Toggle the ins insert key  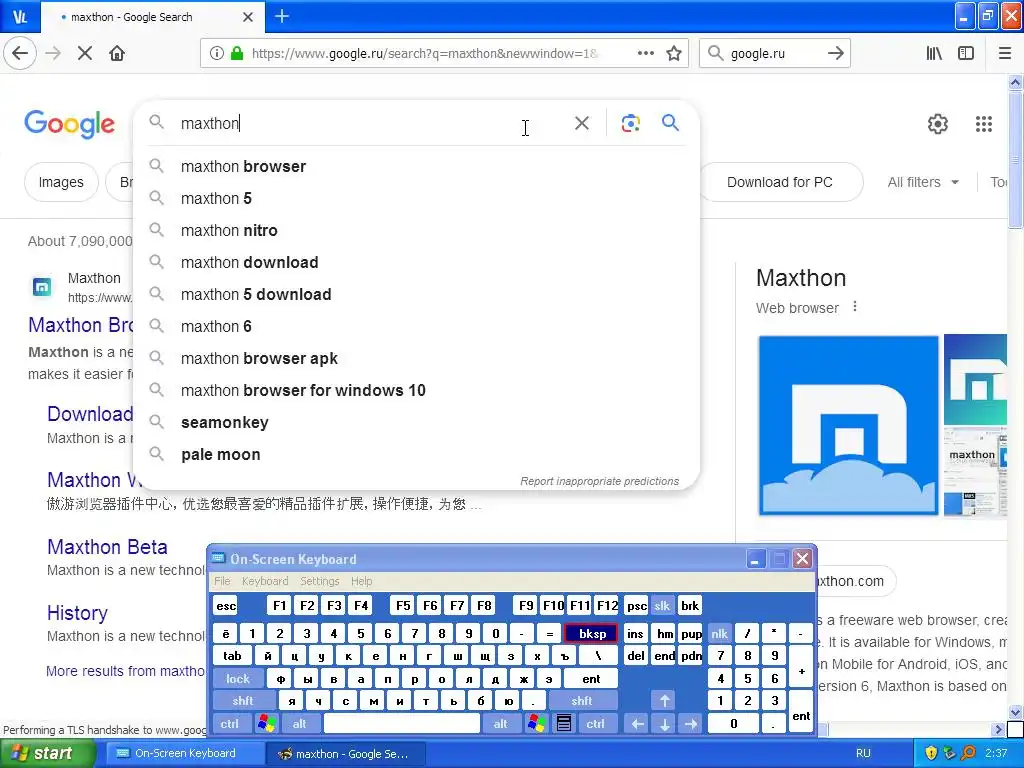[635, 633]
